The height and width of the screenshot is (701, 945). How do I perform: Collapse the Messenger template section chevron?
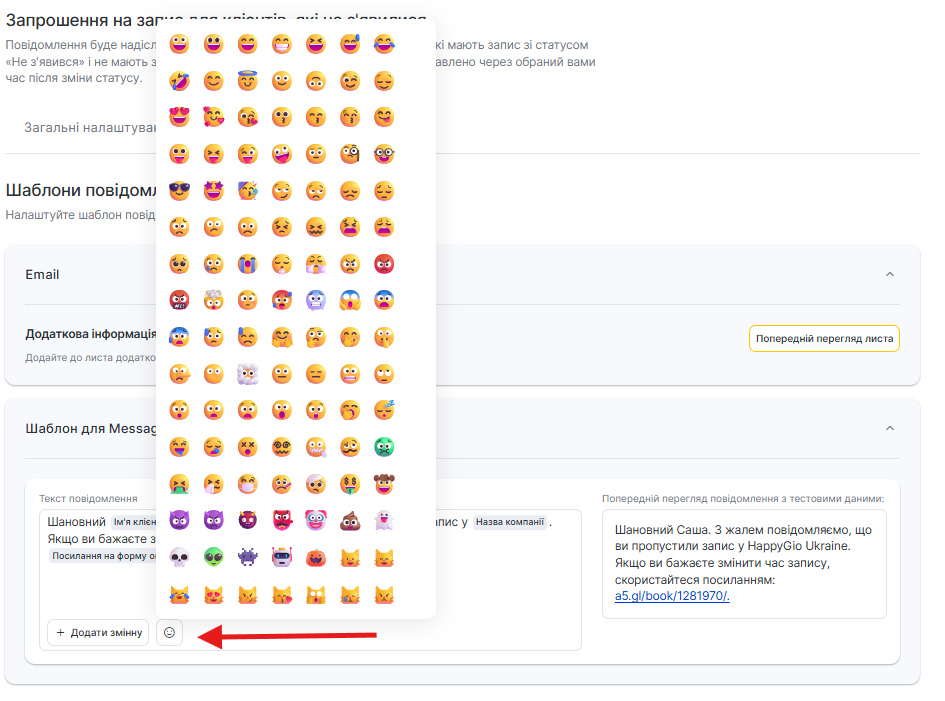[890, 429]
